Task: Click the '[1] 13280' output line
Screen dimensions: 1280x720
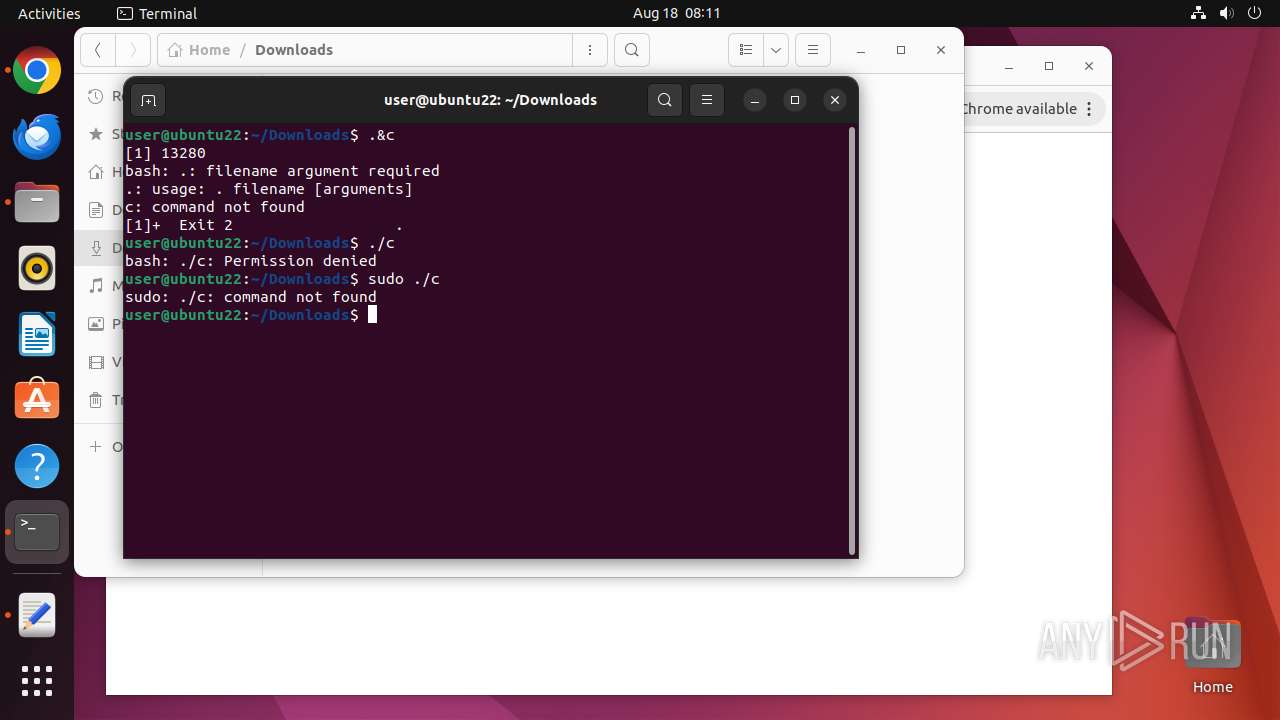Action: coord(165,153)
